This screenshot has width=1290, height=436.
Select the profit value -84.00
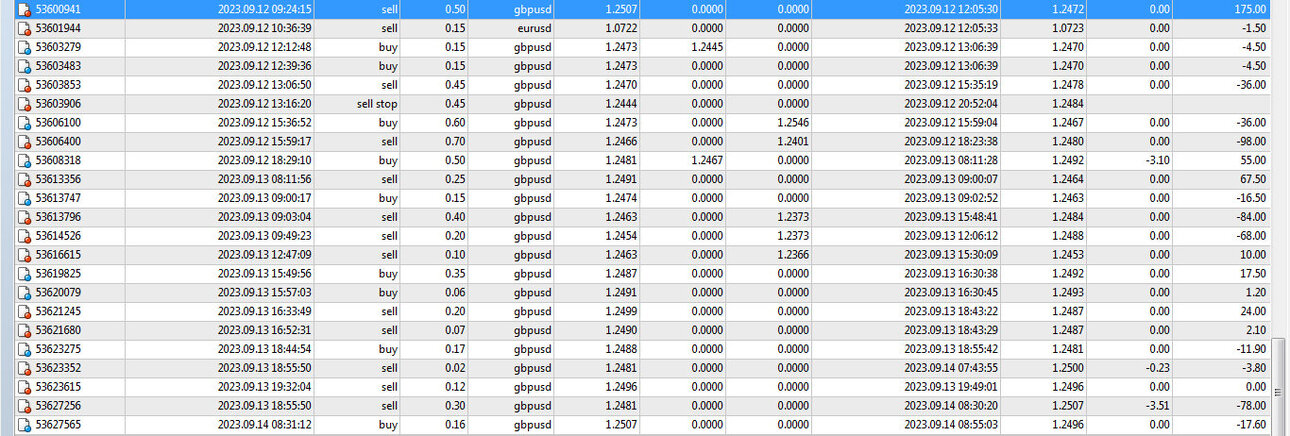coord(1249,217)
